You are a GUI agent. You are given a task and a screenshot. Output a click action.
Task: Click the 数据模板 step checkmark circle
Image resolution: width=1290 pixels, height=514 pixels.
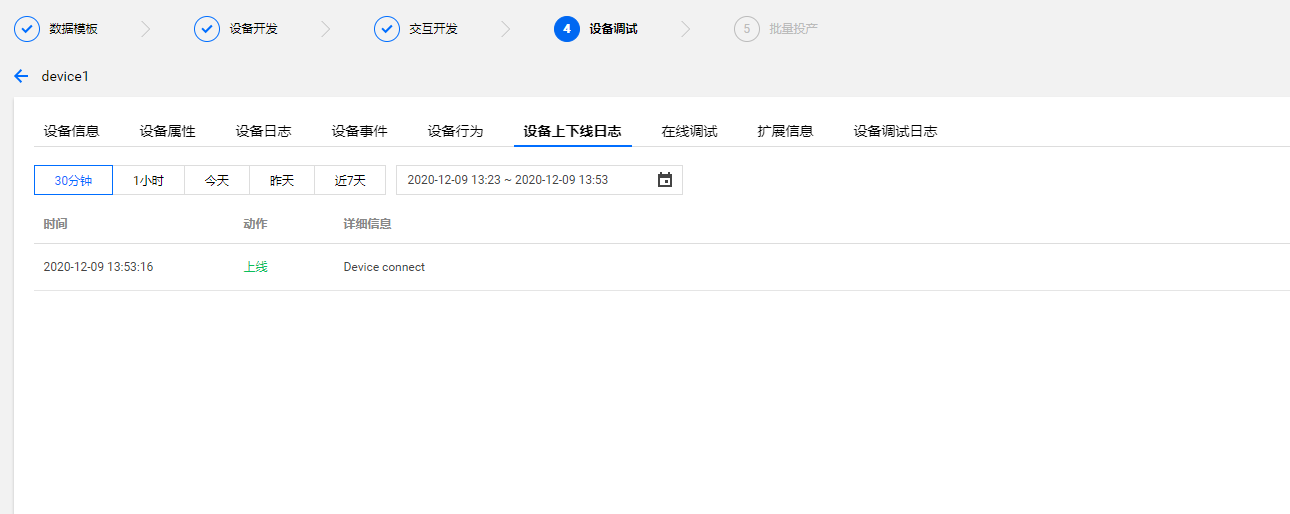click(x=27, y=29)
